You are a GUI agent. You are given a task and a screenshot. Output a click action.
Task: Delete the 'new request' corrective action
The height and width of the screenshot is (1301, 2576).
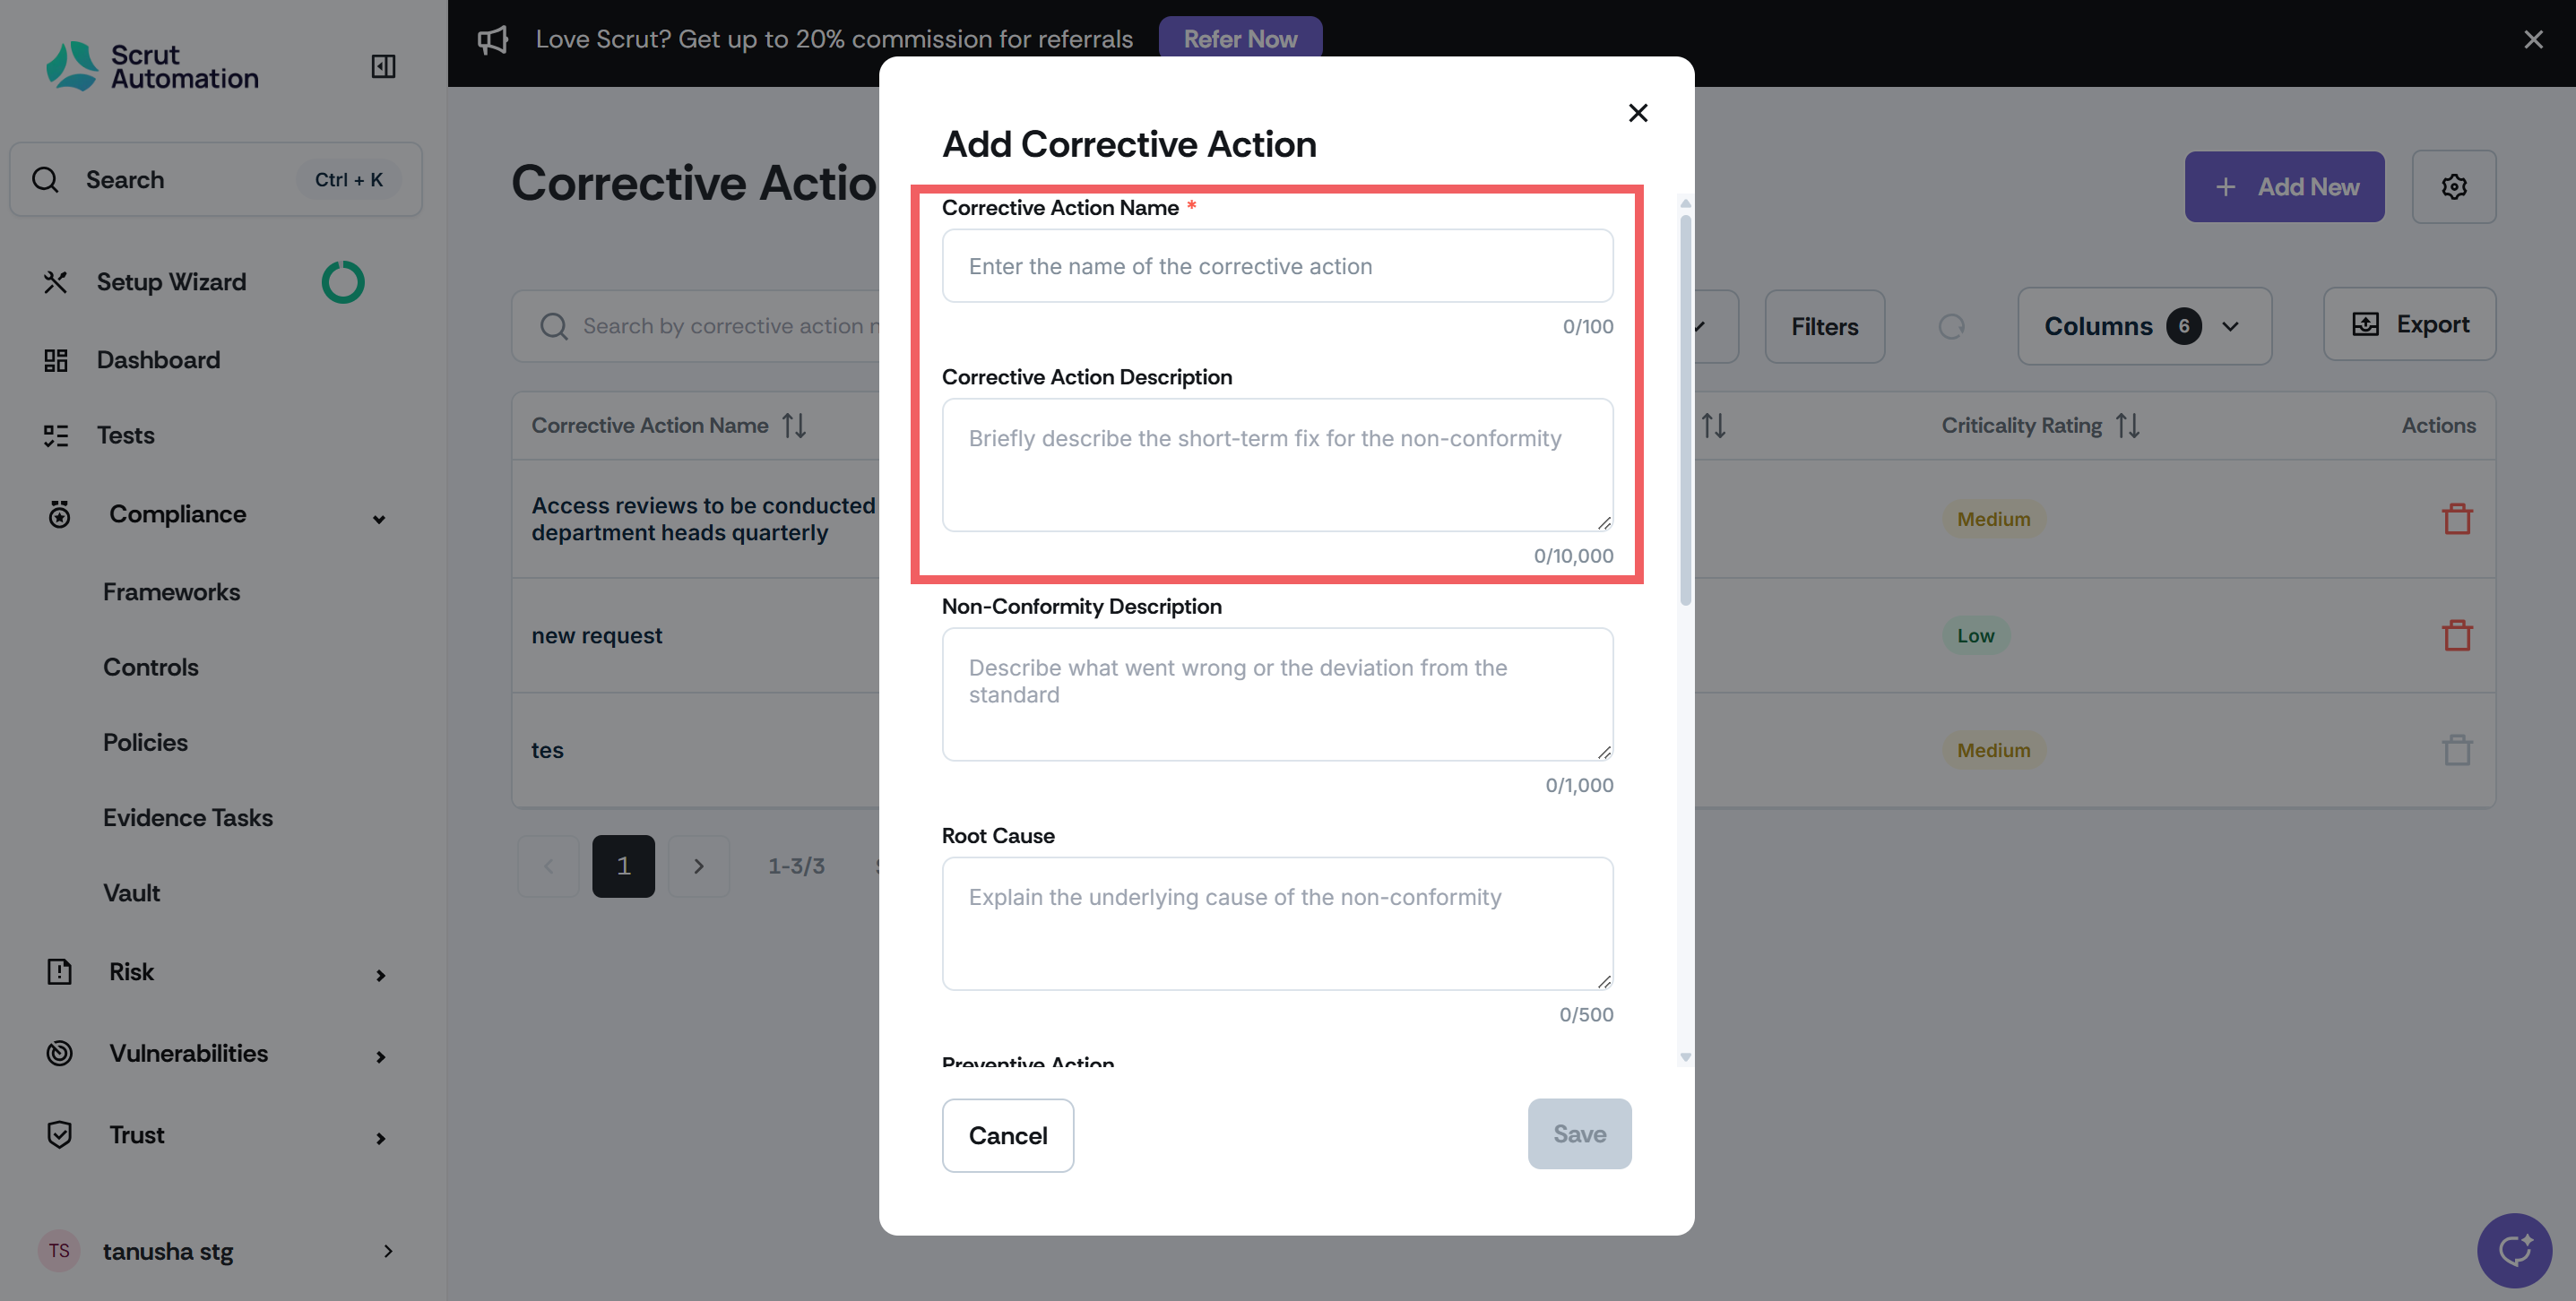2456,635
